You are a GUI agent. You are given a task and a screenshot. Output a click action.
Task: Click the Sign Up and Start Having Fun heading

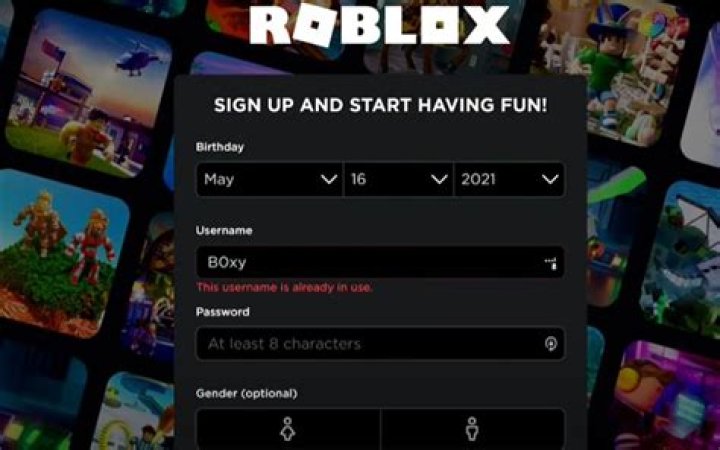click(381, 105)
